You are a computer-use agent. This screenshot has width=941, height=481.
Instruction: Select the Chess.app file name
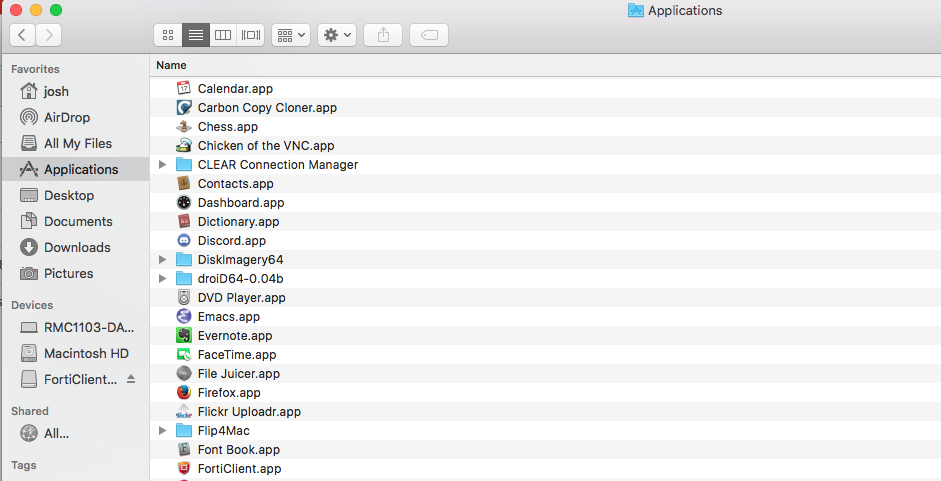point(228,127)
